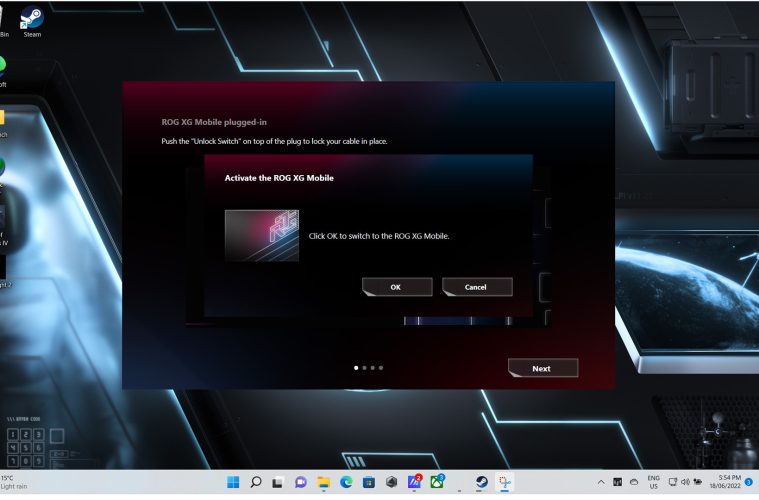The width and height of the screenshot is (759, 500).
Task: Open the MyASUS app with red badge
Action: tap(414, 482)
